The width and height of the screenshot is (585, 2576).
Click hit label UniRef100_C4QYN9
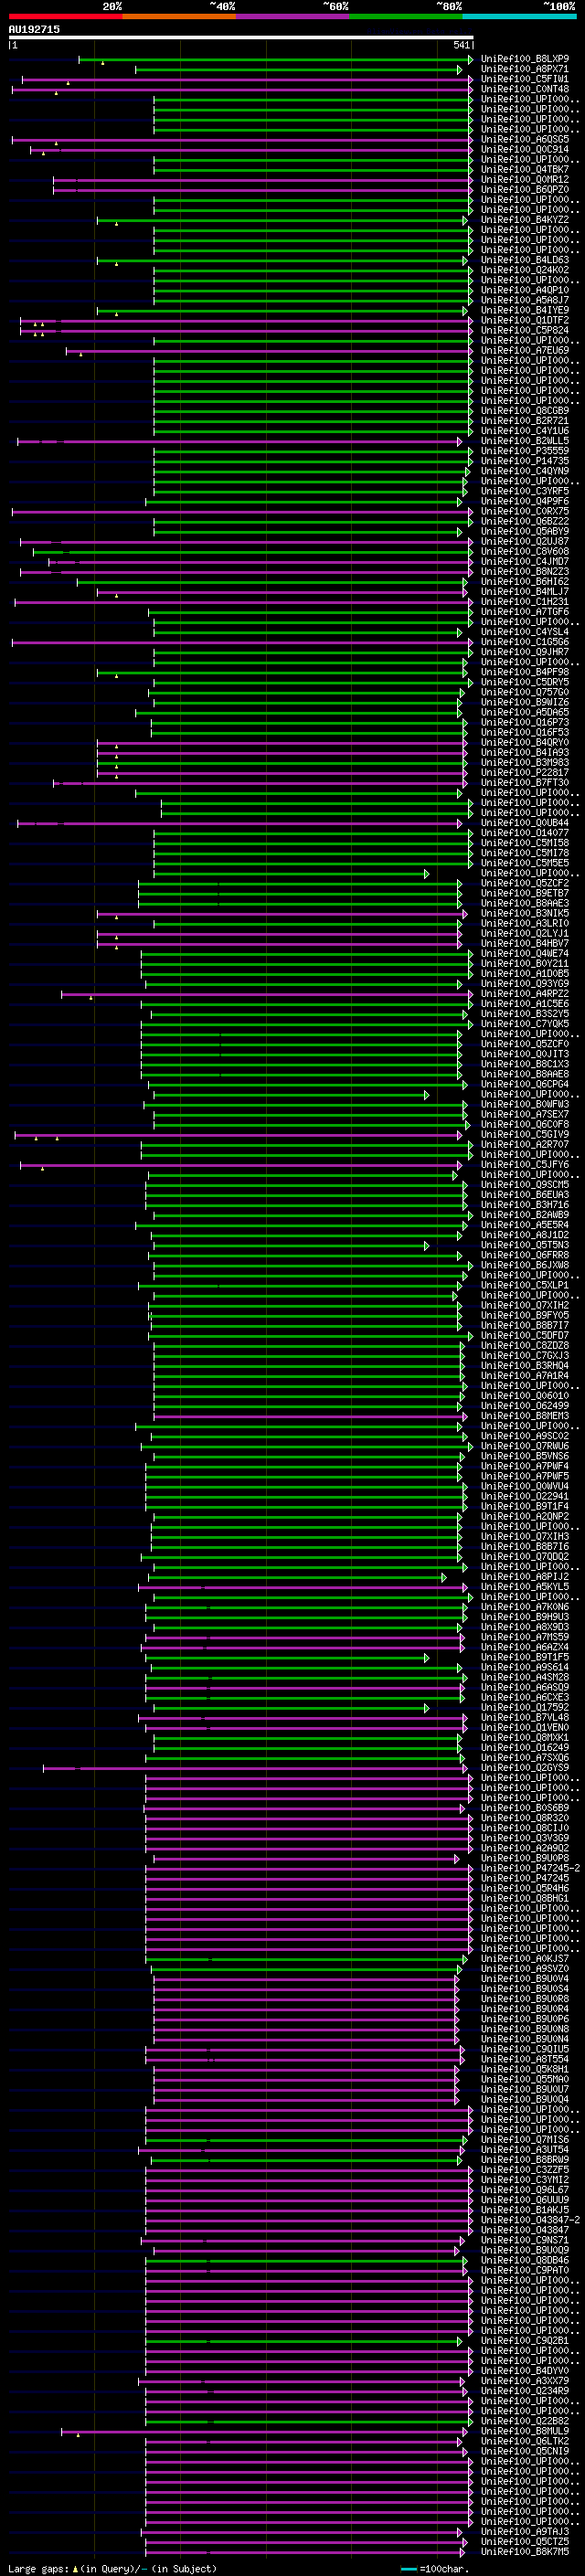525,471
